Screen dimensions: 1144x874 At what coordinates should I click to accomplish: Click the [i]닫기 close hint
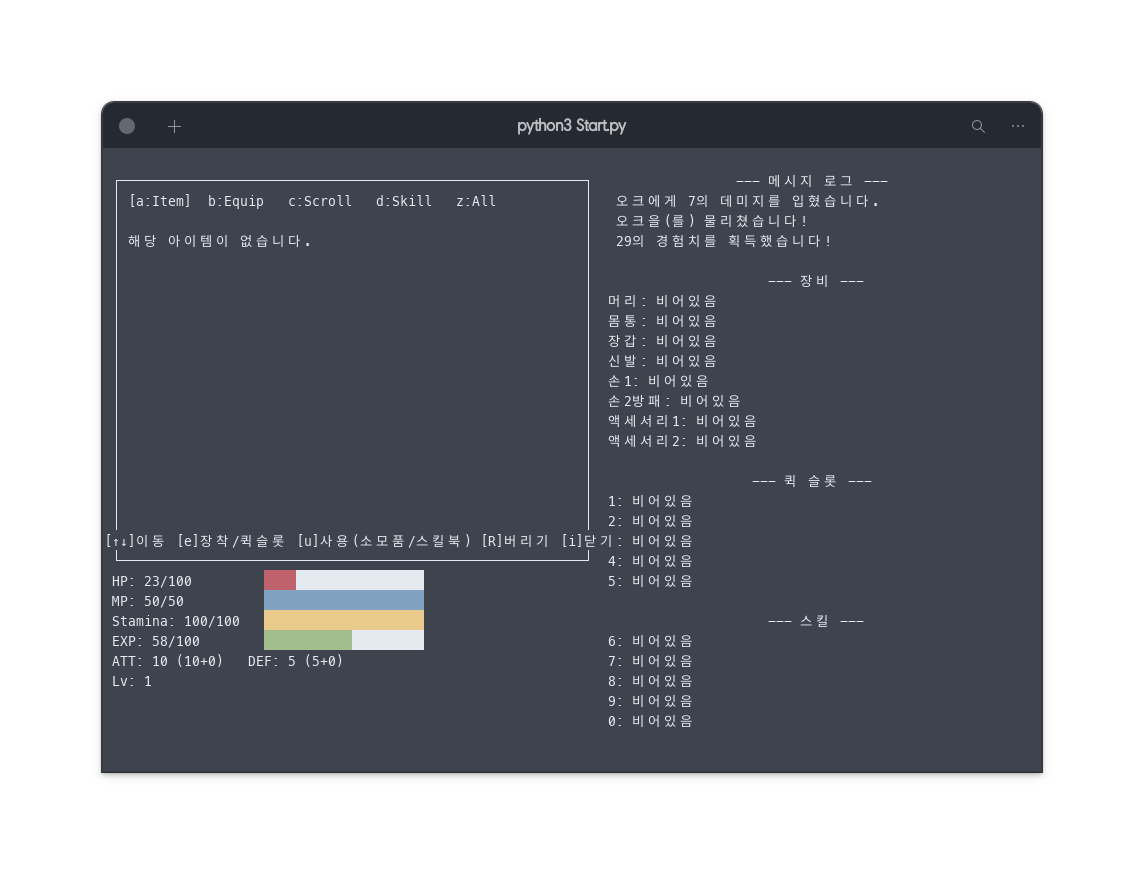click(x=587, y=541)
